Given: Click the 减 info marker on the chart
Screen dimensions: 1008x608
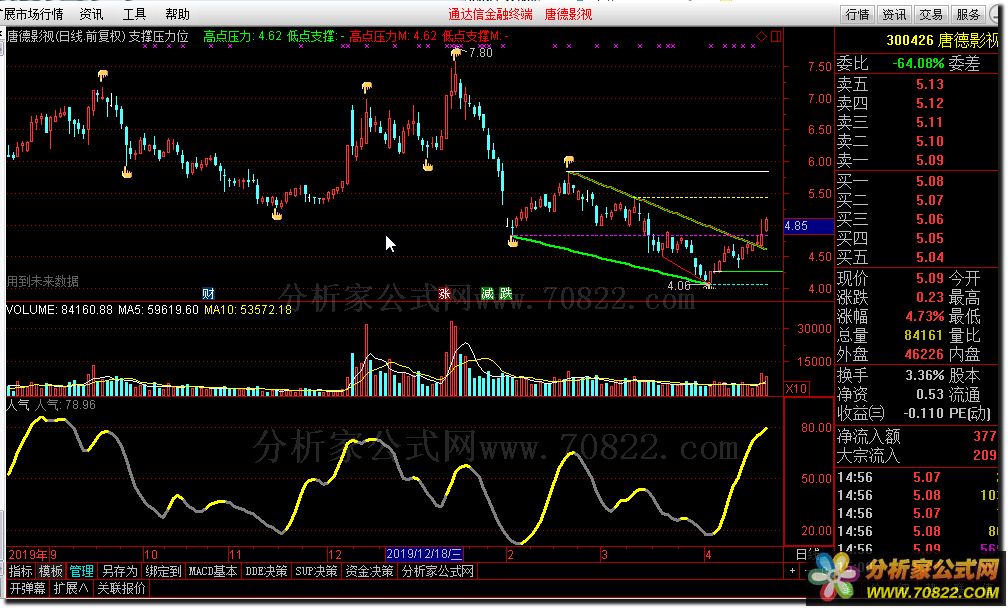Looking at the screenshot, I should click(x=487, y=294).
